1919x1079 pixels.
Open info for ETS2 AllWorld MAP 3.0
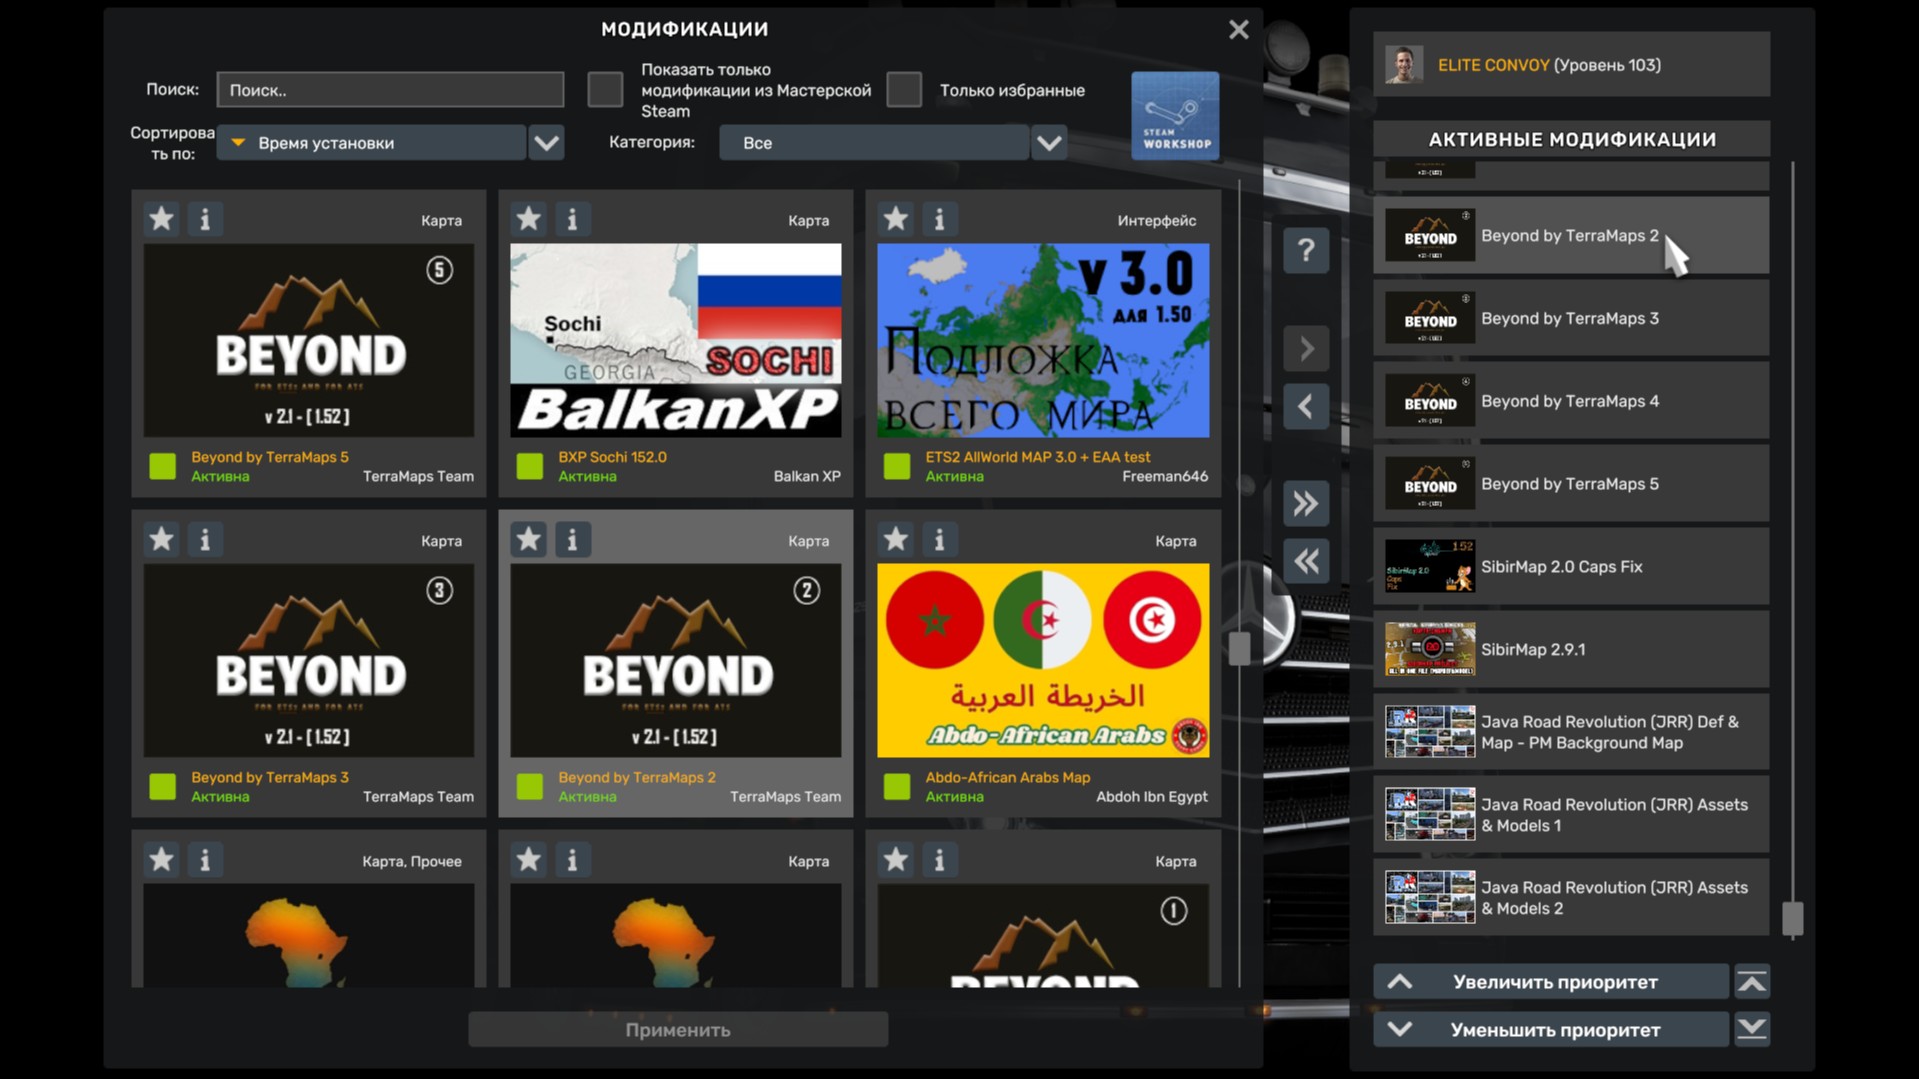click(x=939, y=219)
